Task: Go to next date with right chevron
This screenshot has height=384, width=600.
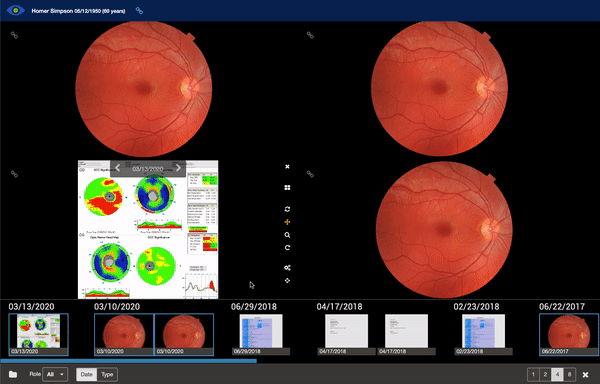Action: pos(178,168)
